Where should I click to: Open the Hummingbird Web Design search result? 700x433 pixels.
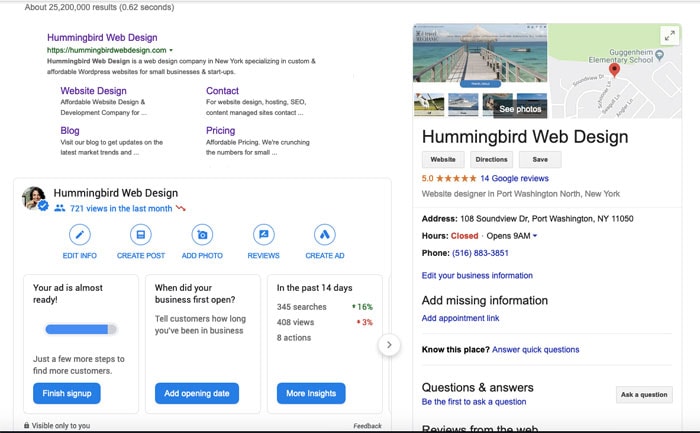(102, 37)
